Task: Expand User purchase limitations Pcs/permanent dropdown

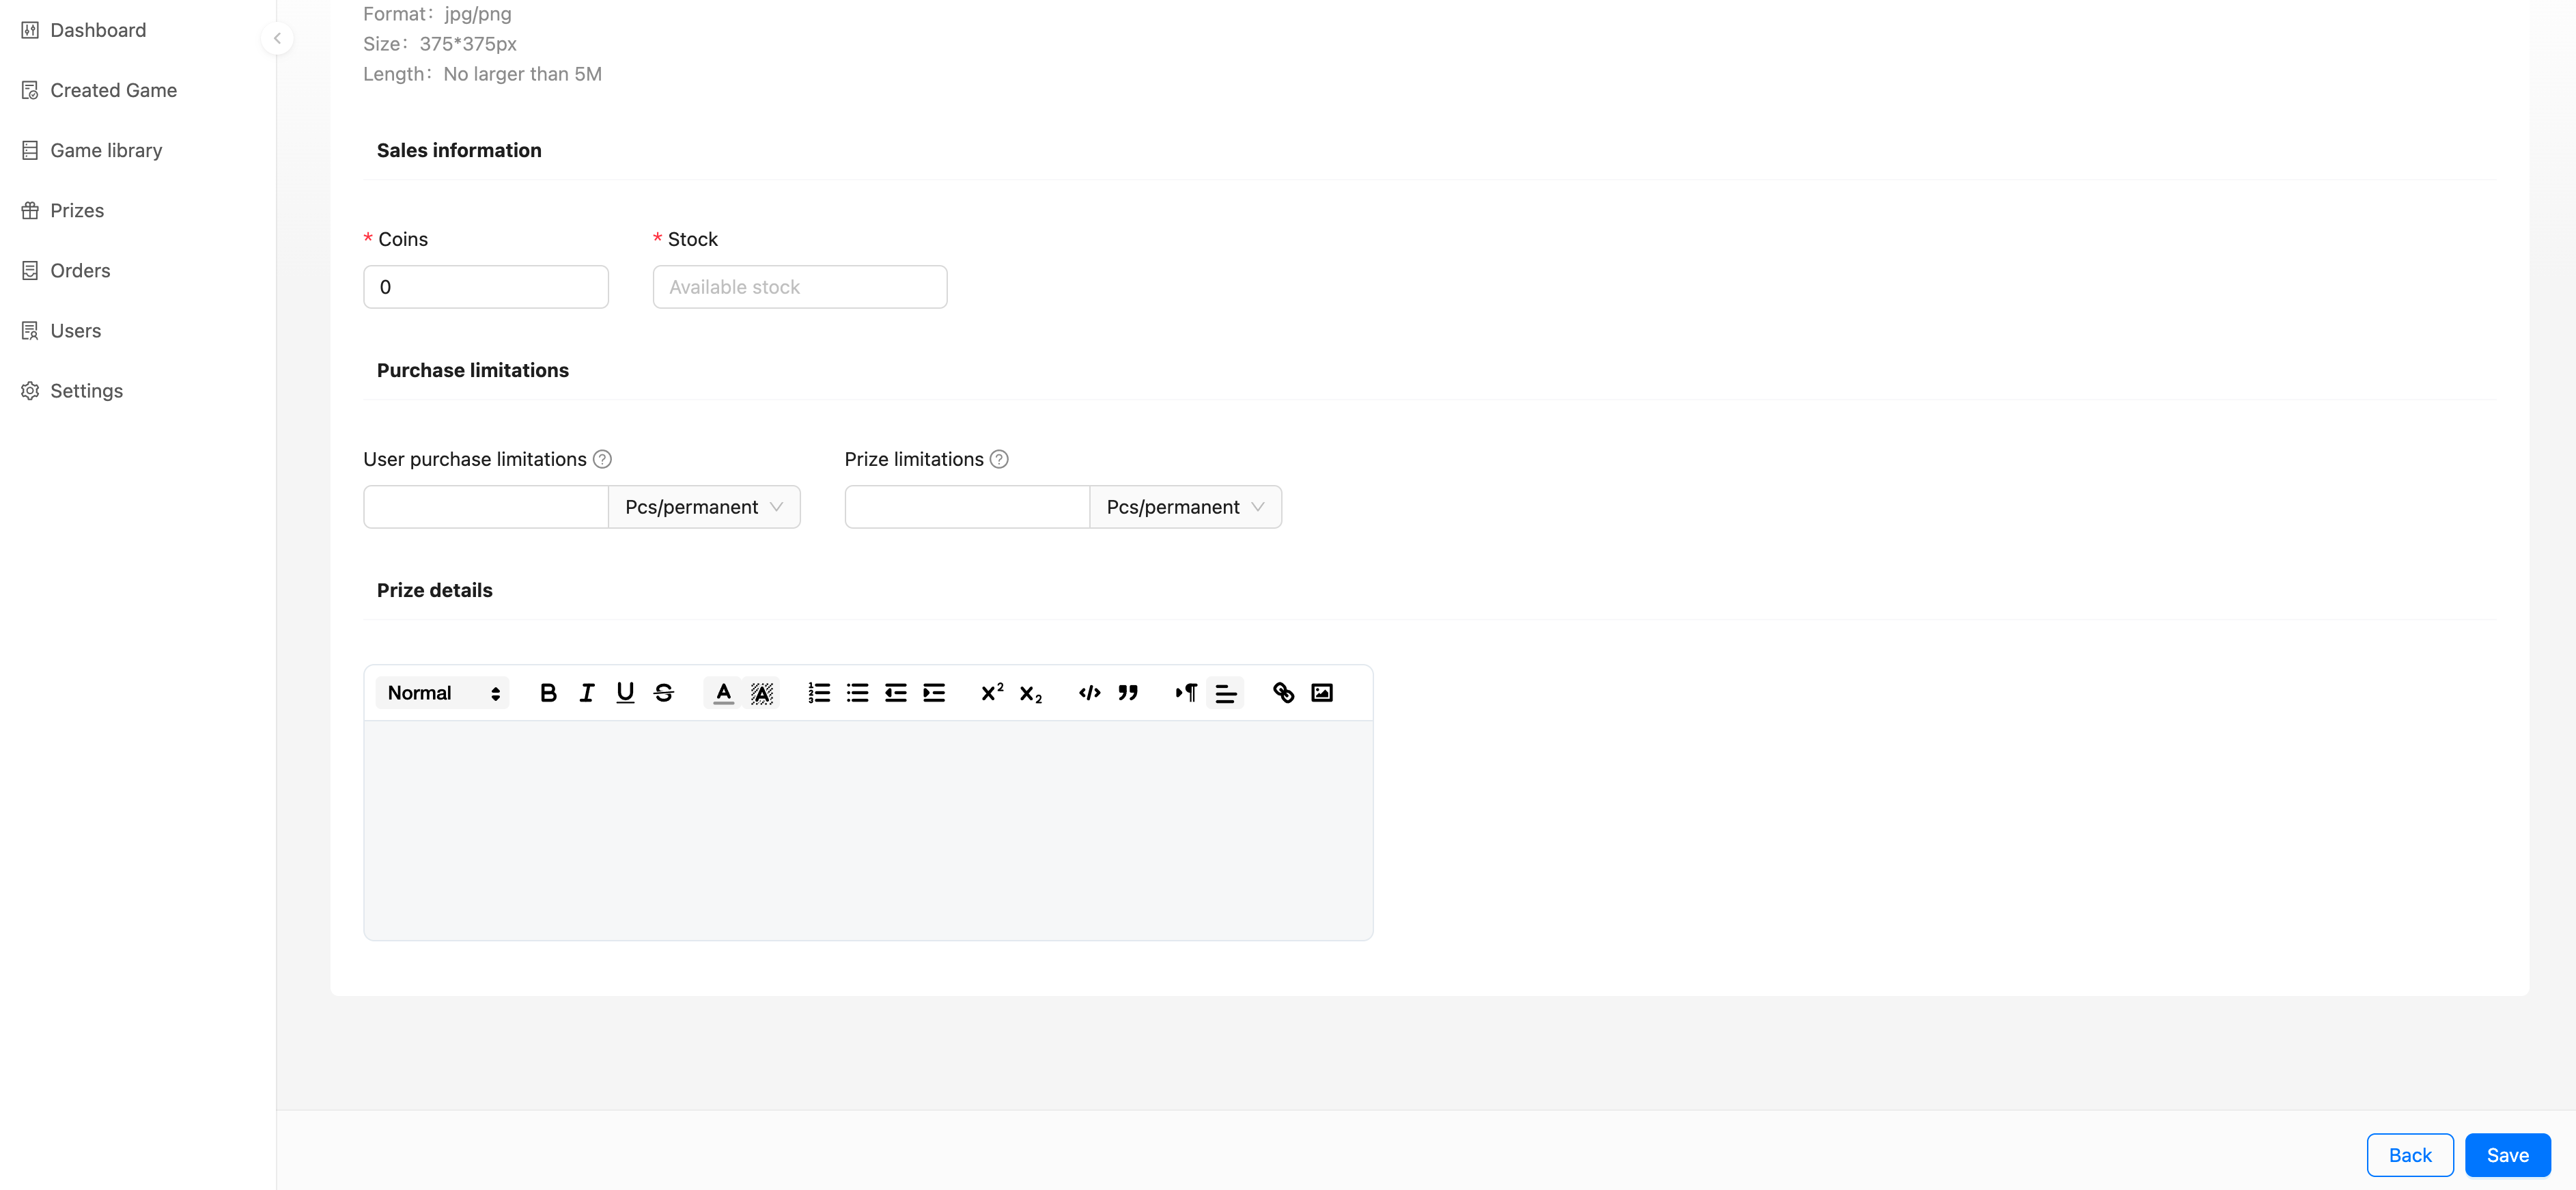Action: pos(704,507)
